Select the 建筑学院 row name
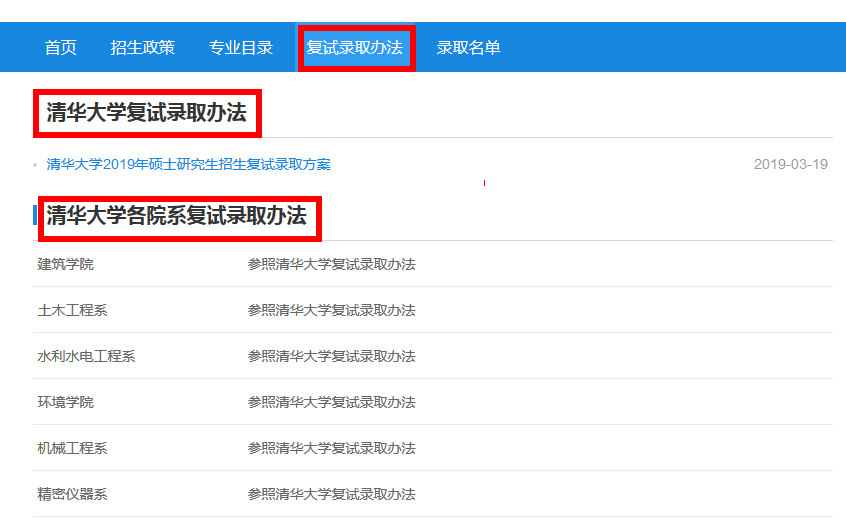Image resolution: width=846 pixels, height=519 pixels. click(65, 264)
